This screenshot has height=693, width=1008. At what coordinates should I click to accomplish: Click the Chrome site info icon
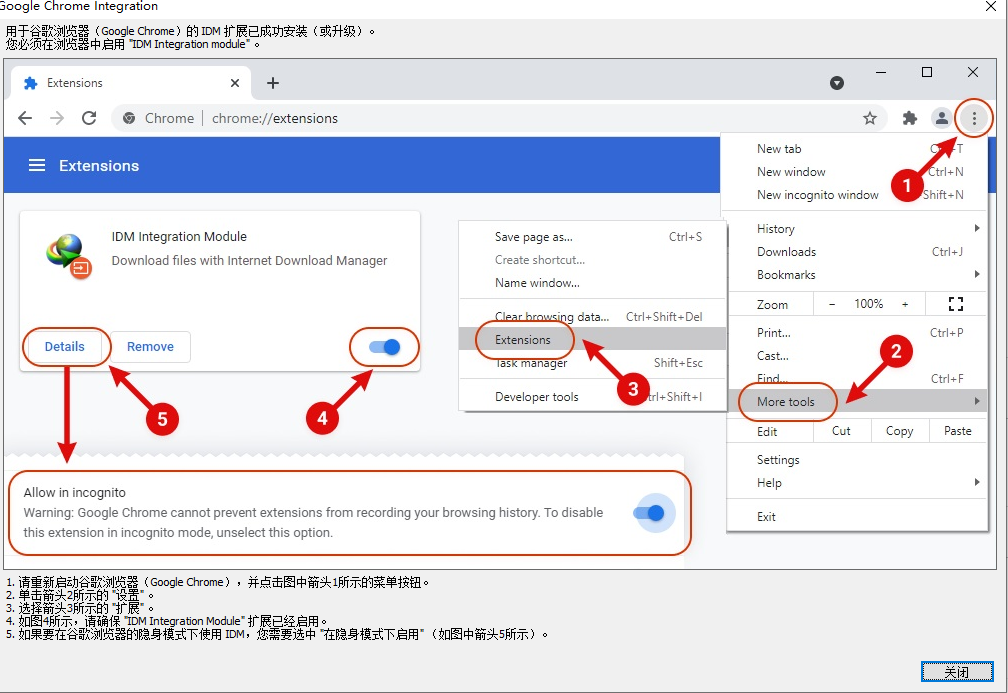[129, 118]
